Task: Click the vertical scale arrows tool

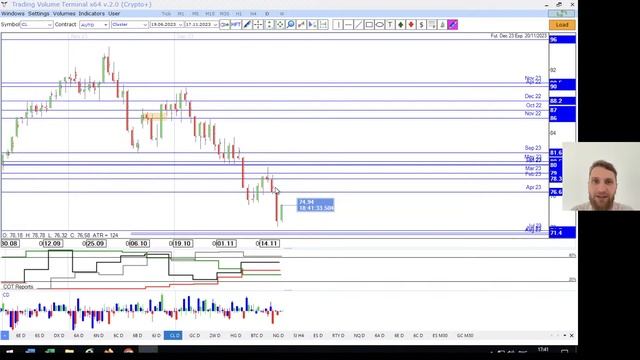Action: [269, 25]
